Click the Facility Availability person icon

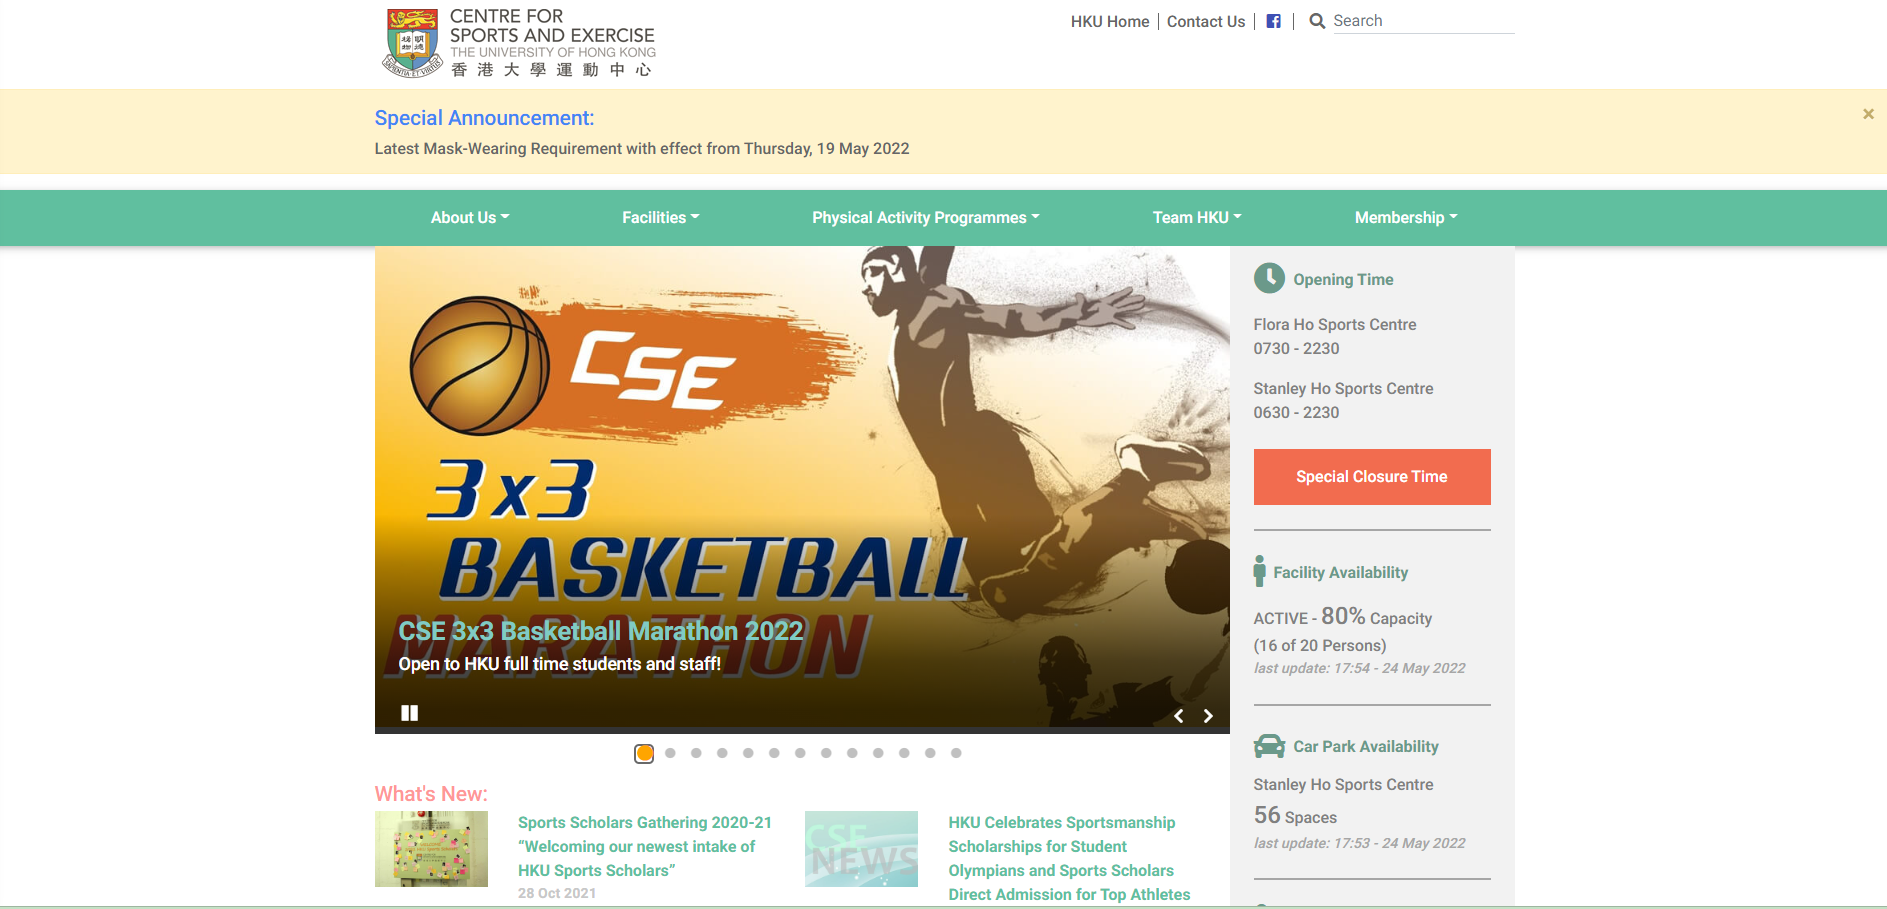pyautogui.click(x=1260, y=571)
